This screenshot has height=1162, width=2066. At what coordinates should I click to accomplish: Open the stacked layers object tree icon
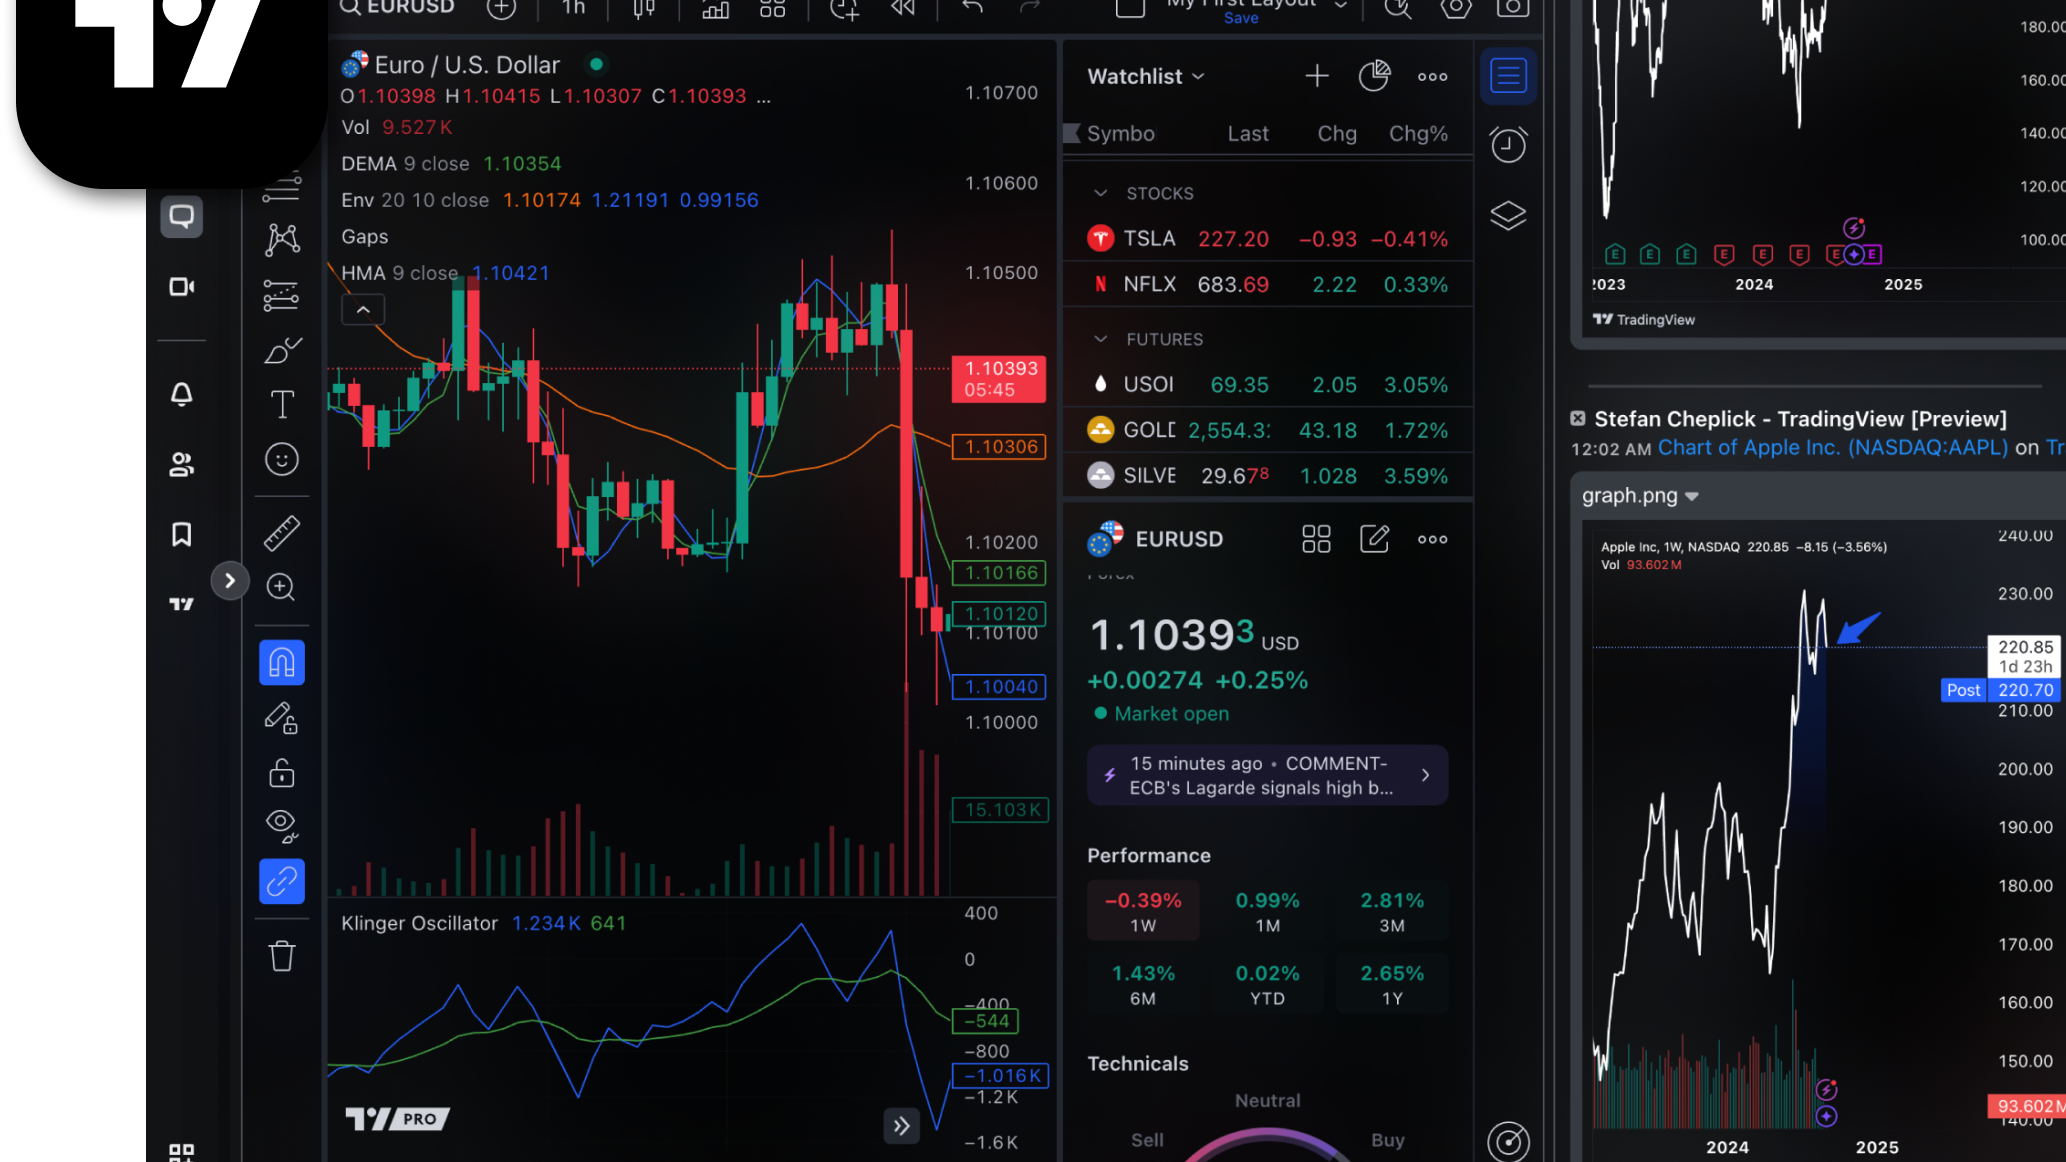point(1508,215)
